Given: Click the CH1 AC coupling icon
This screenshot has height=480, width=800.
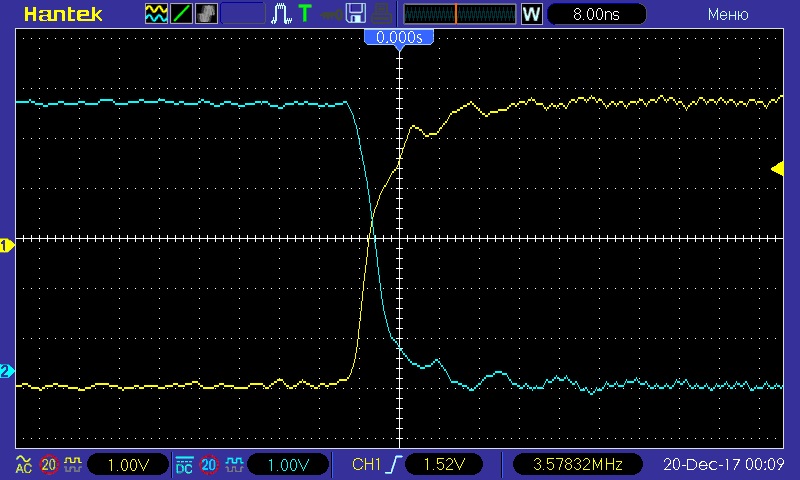Looking at the screenshot, I should tap(23, 464).
